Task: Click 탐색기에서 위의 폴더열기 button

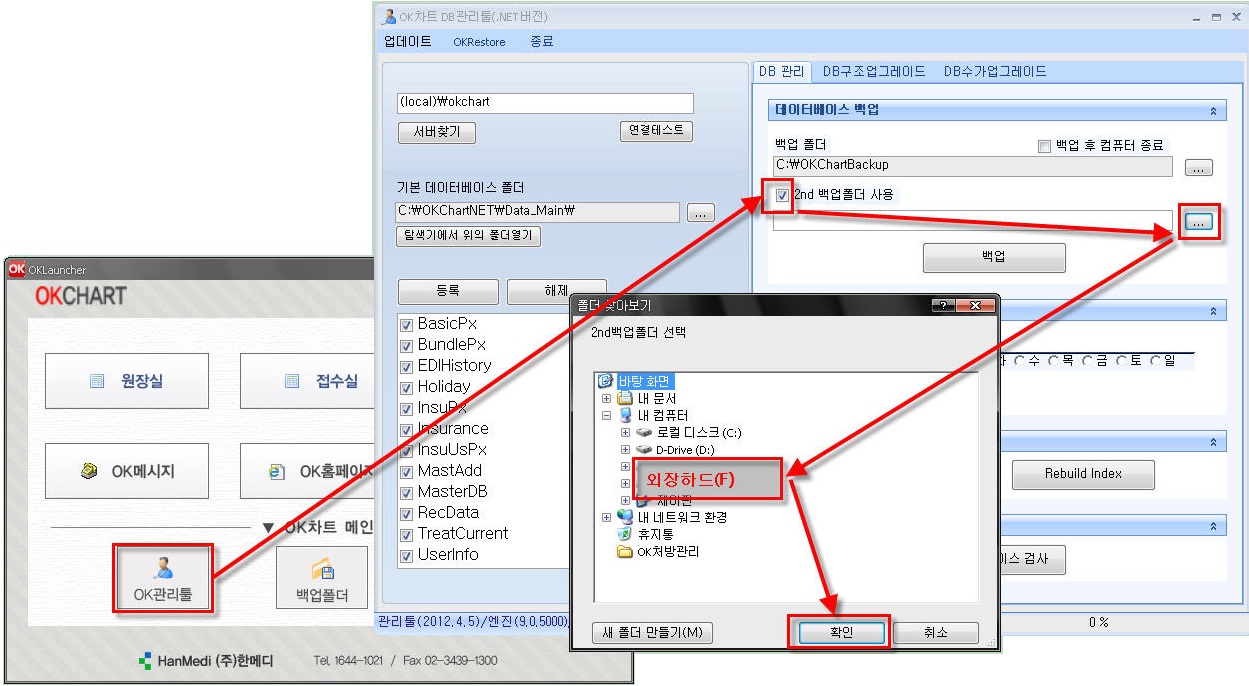Action: 469,237
